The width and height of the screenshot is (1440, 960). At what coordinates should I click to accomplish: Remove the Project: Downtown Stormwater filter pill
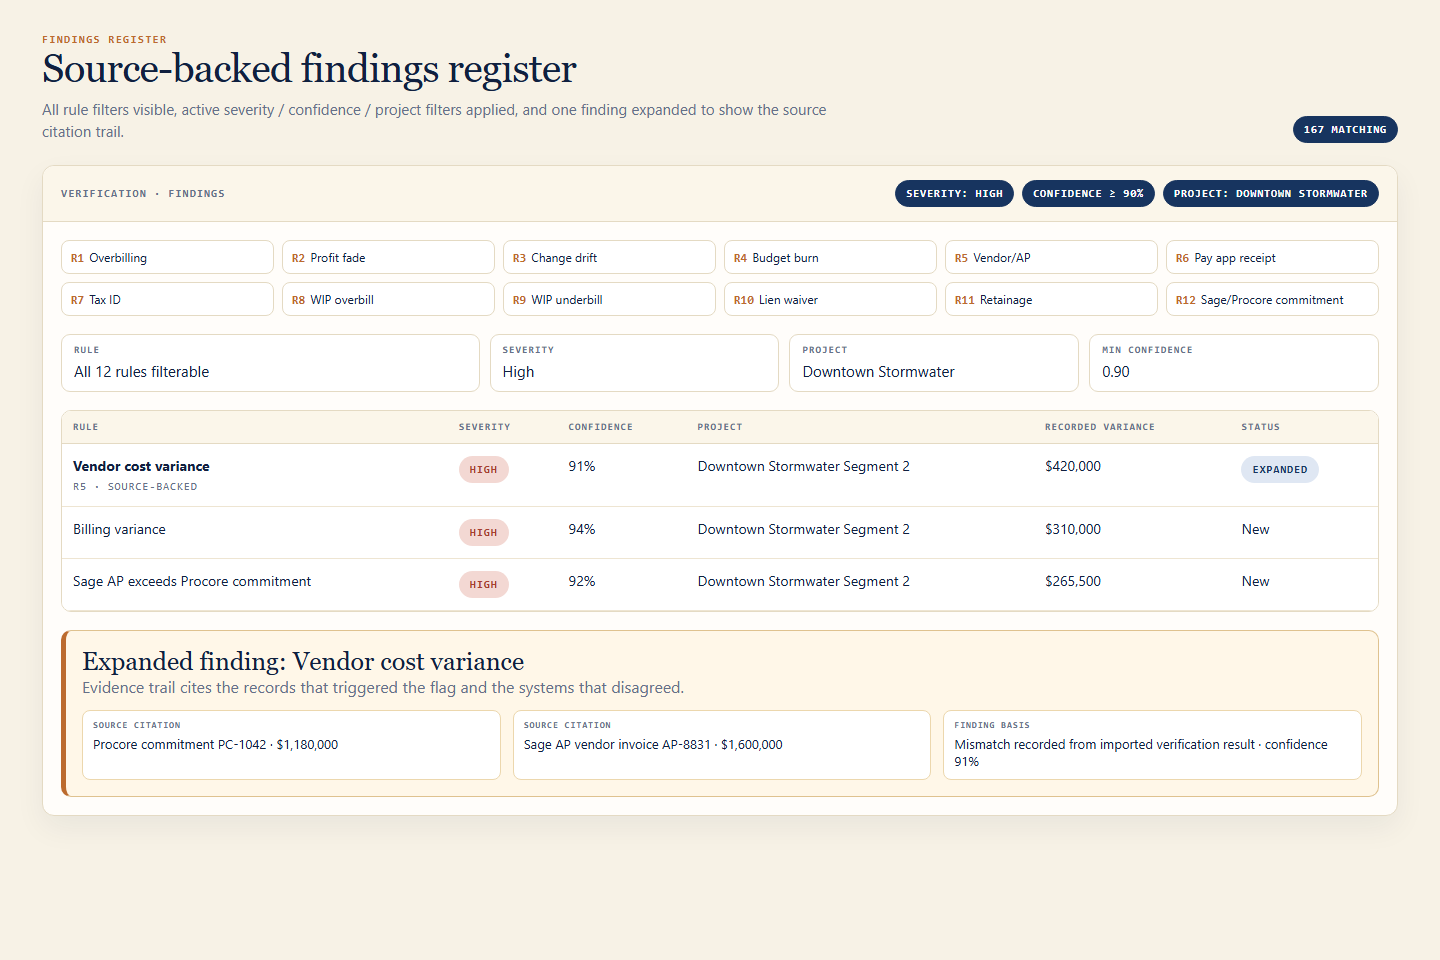click(1270, 194)
